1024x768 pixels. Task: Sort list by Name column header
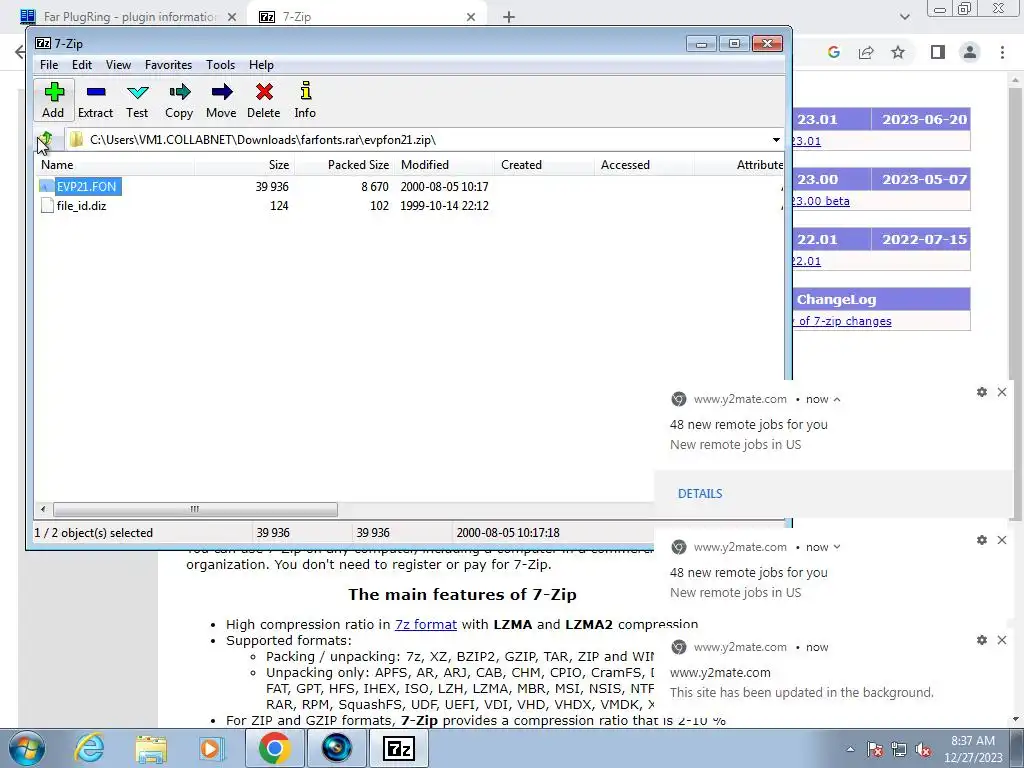point(114,165)
